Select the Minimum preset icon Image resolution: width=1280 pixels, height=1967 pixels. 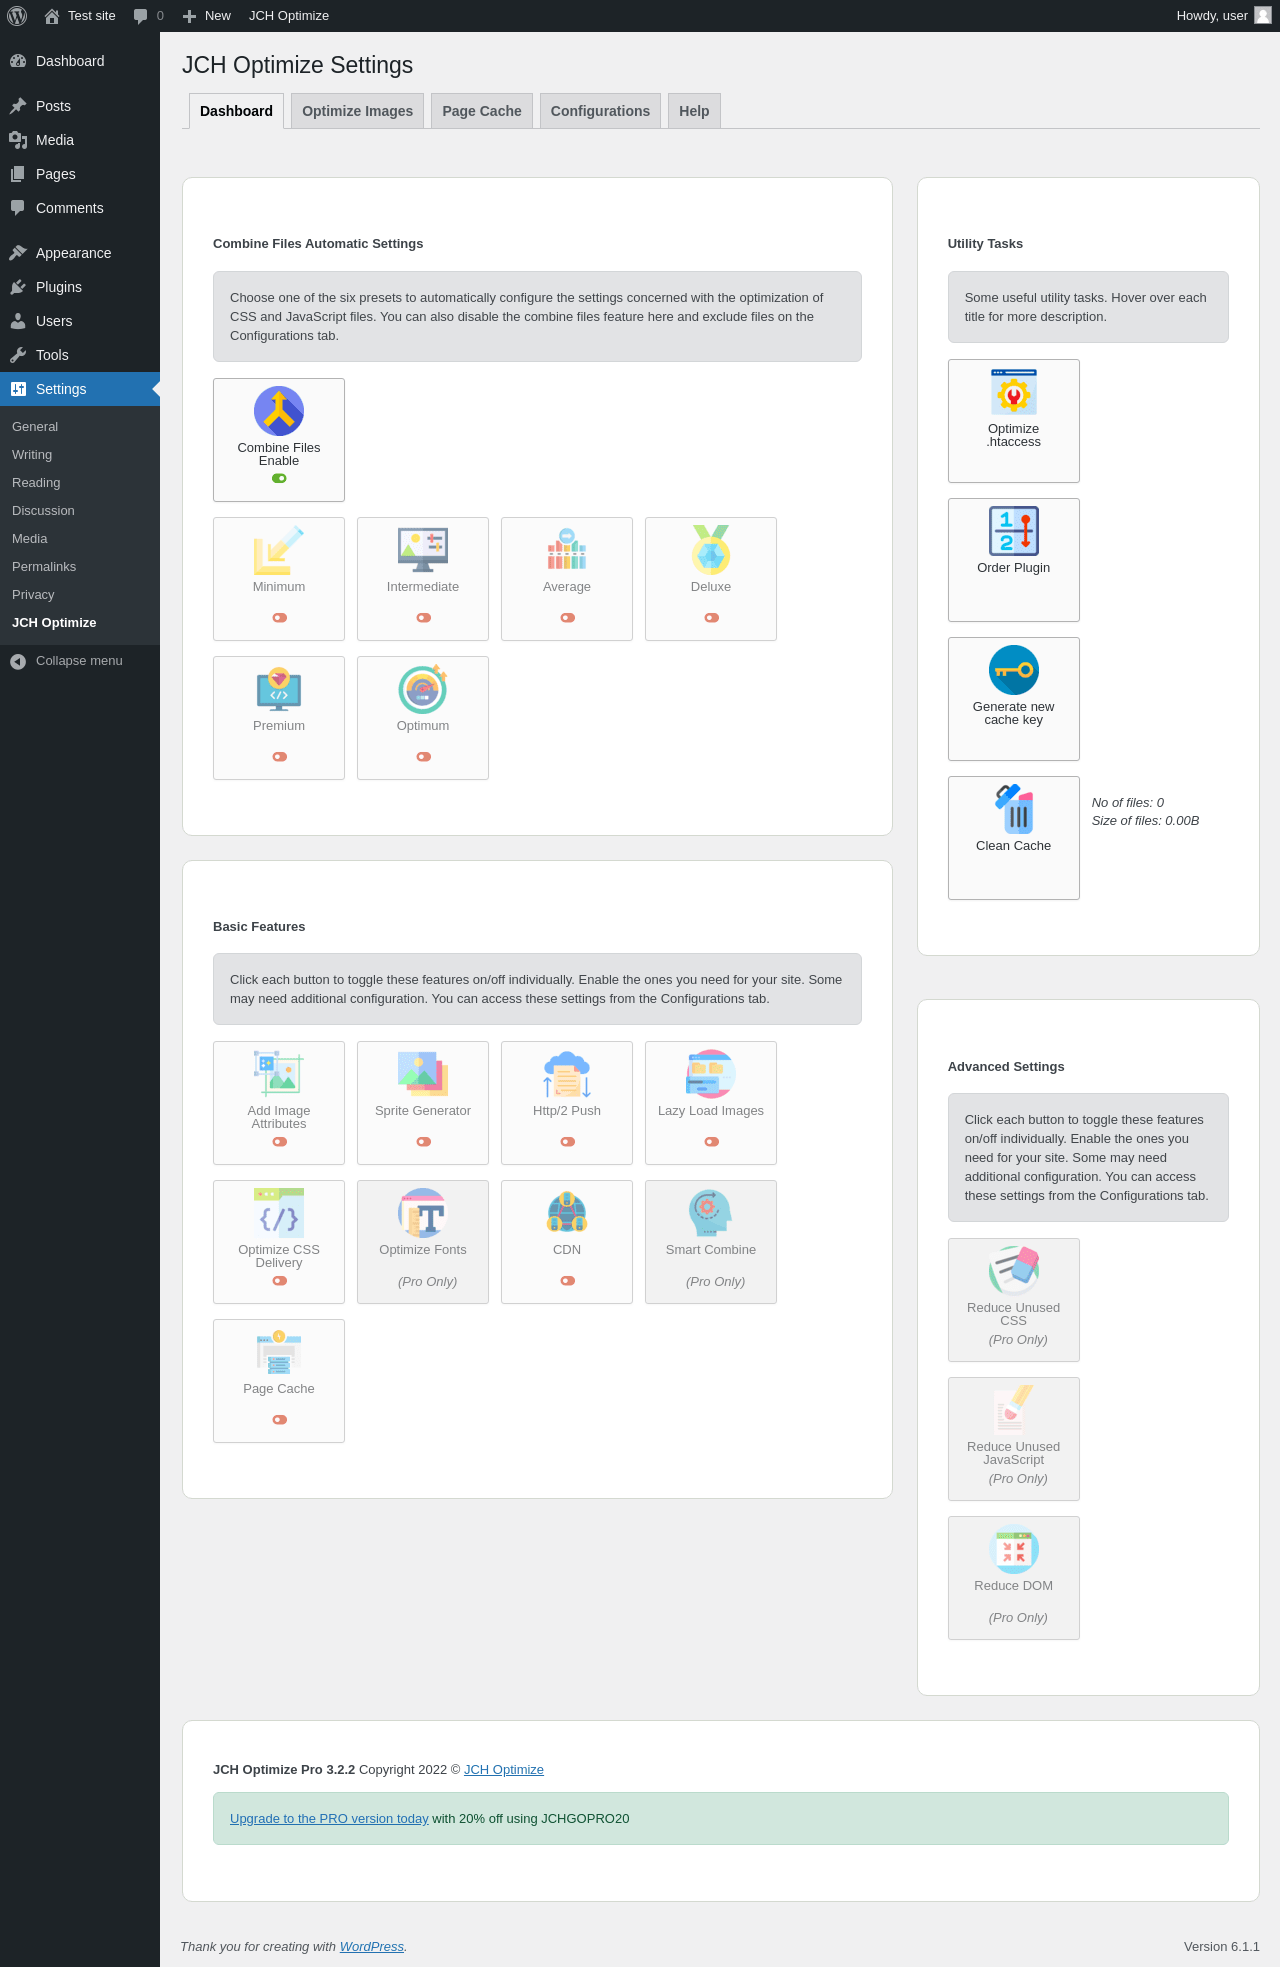(279, 550)
